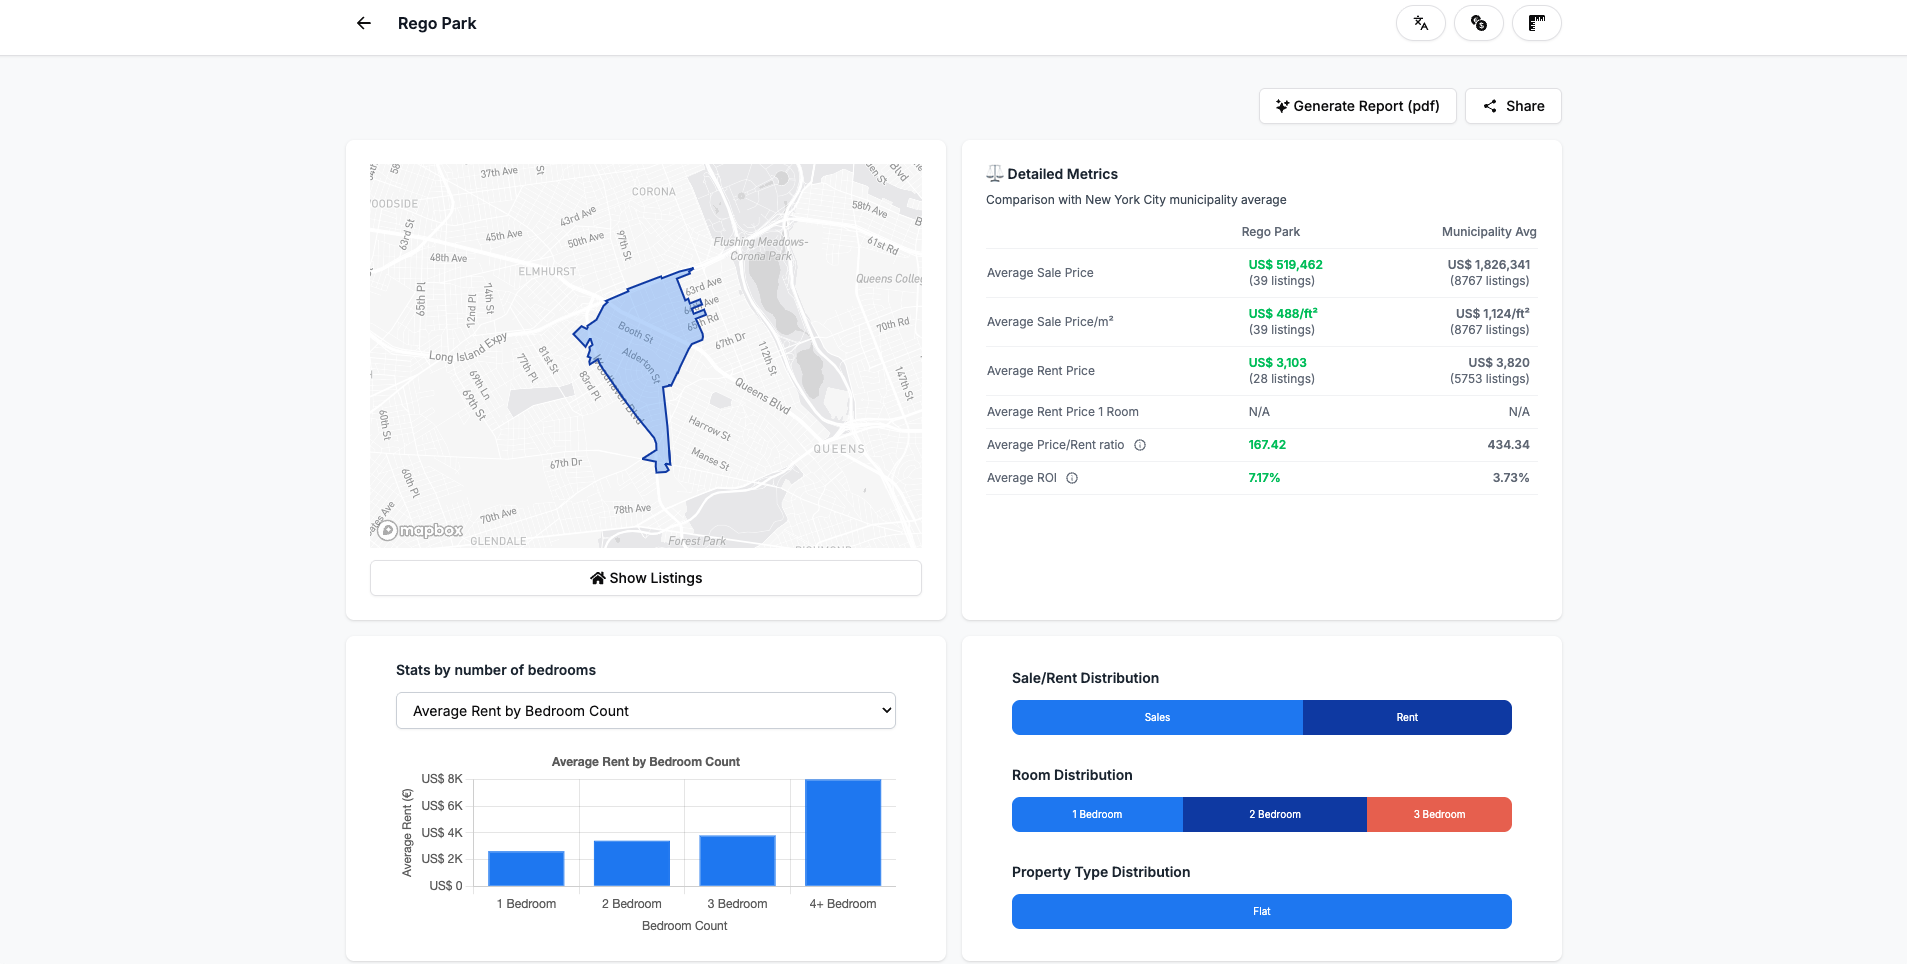Screen dimensions: 1907x964
Task: Select 2 Bedroom in Room Distribution
Action: point(1274,814)
